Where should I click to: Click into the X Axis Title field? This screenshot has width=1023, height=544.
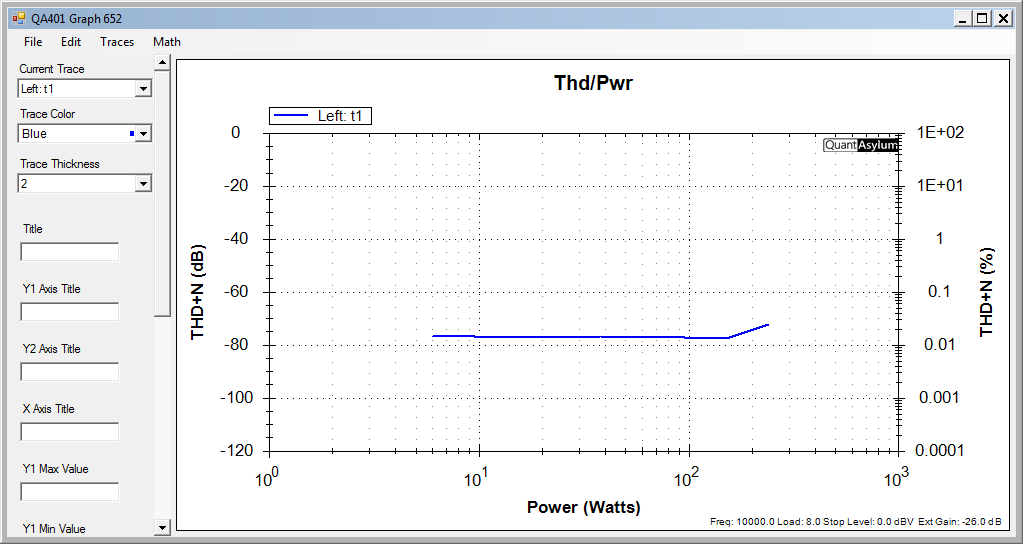point(70,432)
